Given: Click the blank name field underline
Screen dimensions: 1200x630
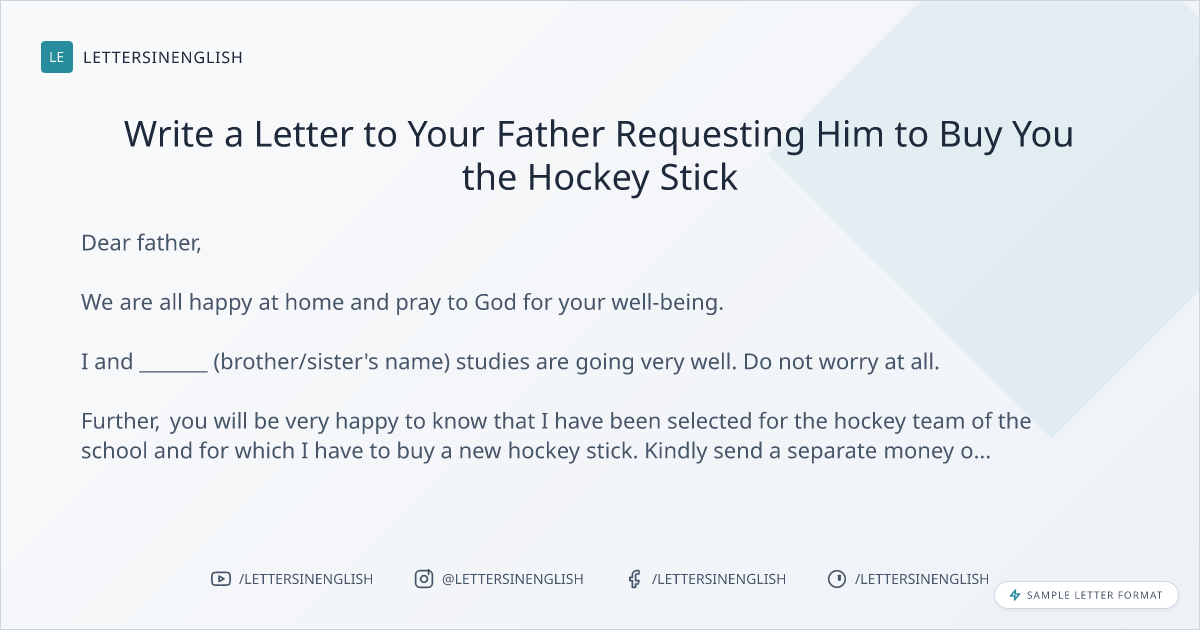Looking at the screenshot, I should 173,362.
